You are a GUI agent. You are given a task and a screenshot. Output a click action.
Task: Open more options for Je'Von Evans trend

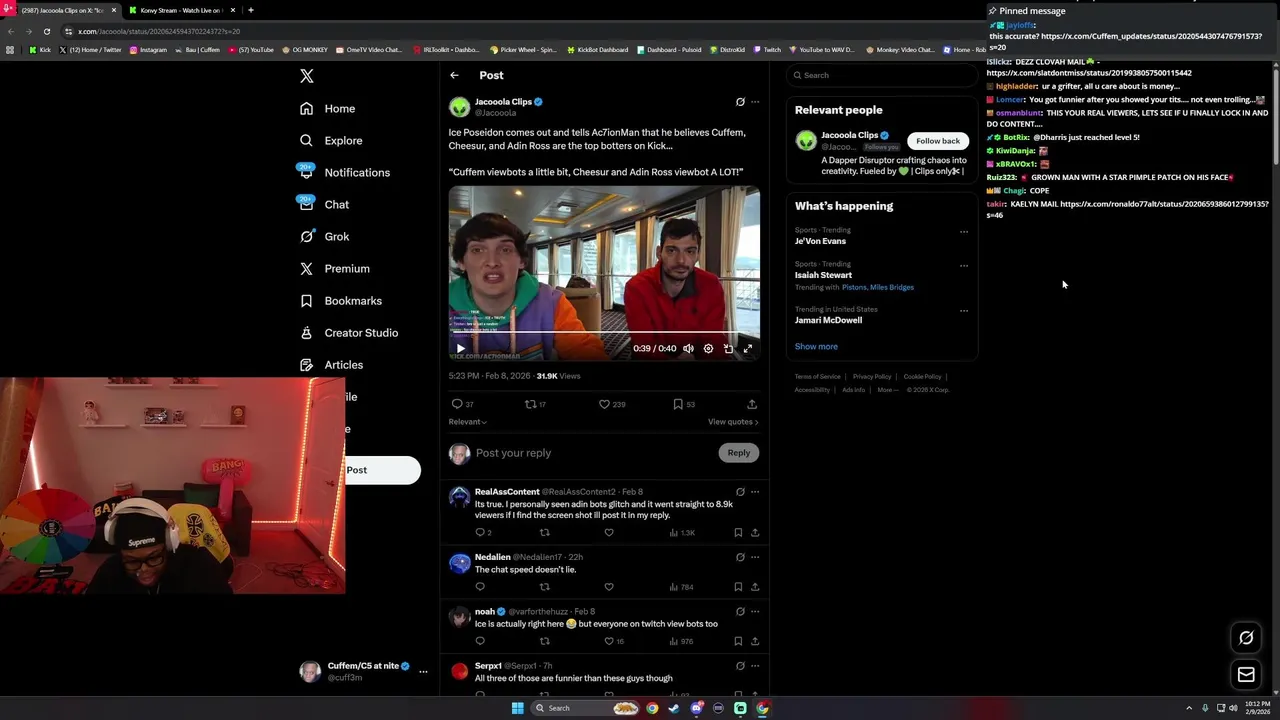[x=964, y=232]
